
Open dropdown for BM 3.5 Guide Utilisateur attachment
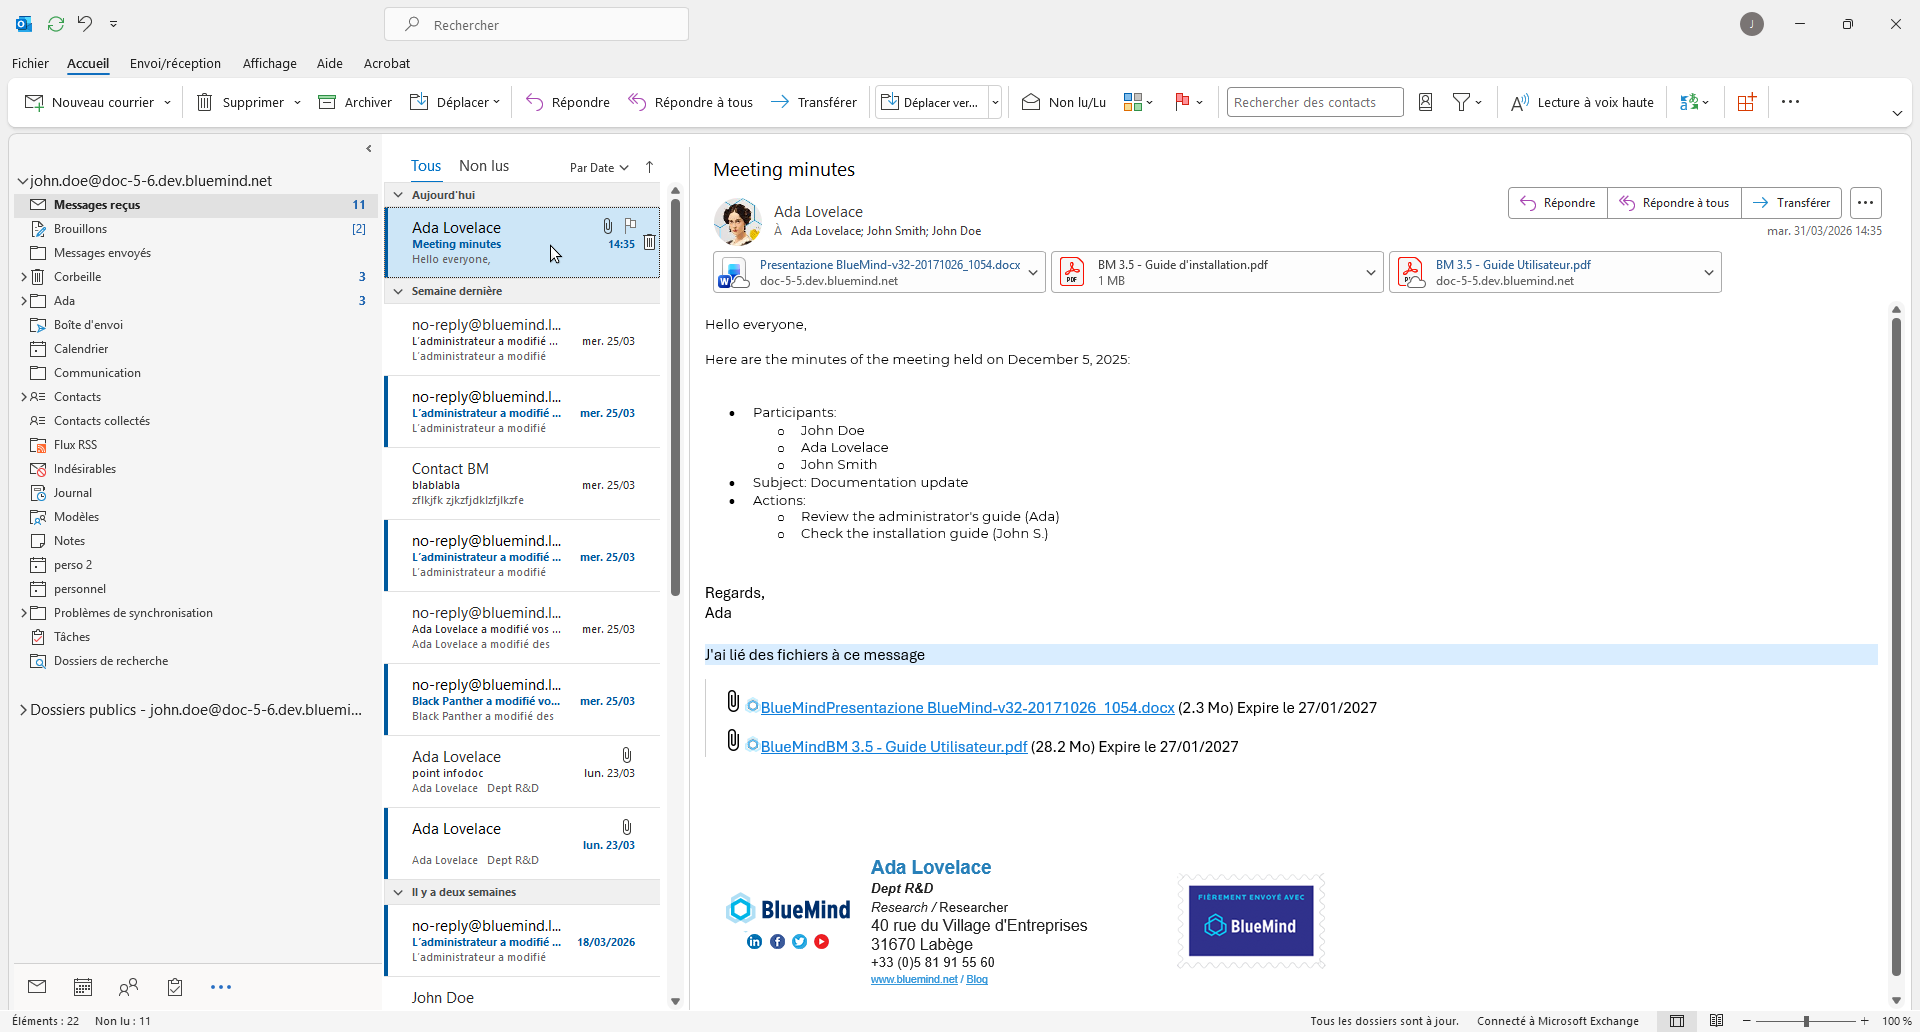1708,272
